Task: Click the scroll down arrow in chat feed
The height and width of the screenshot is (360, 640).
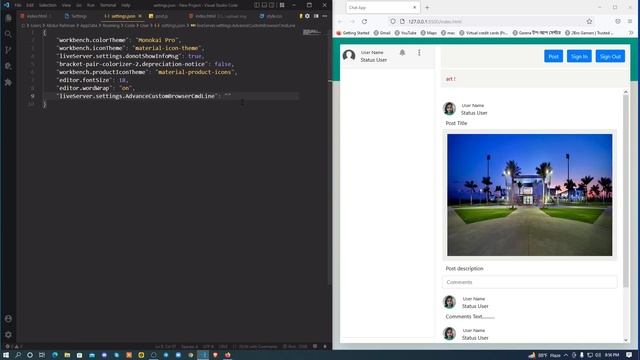Action: [626, 340]
